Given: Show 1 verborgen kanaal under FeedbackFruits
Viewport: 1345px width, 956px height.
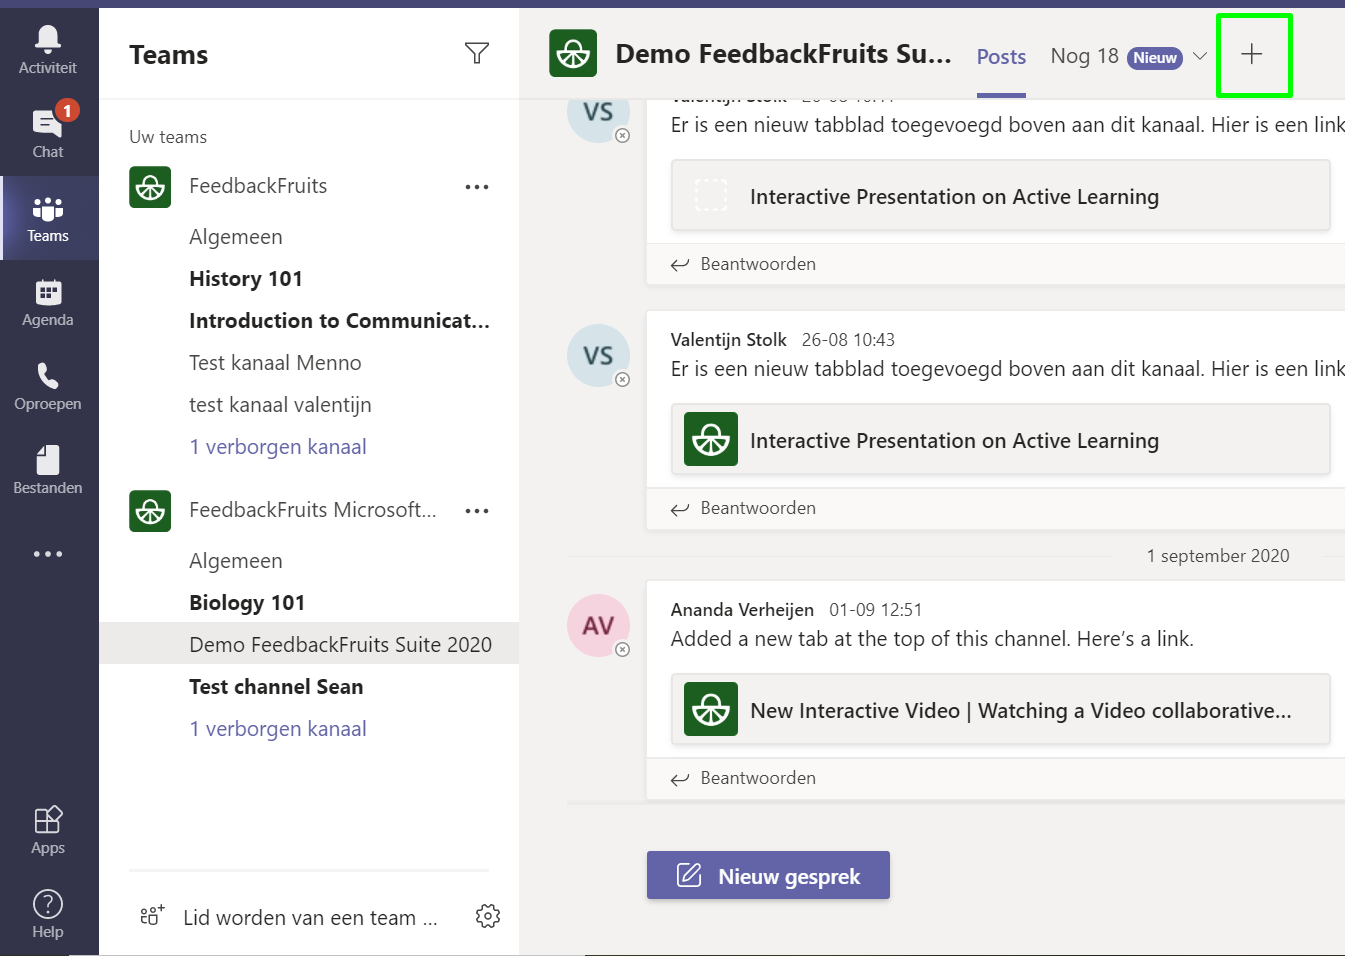Looking at the screenshot, I should point(278,447).
